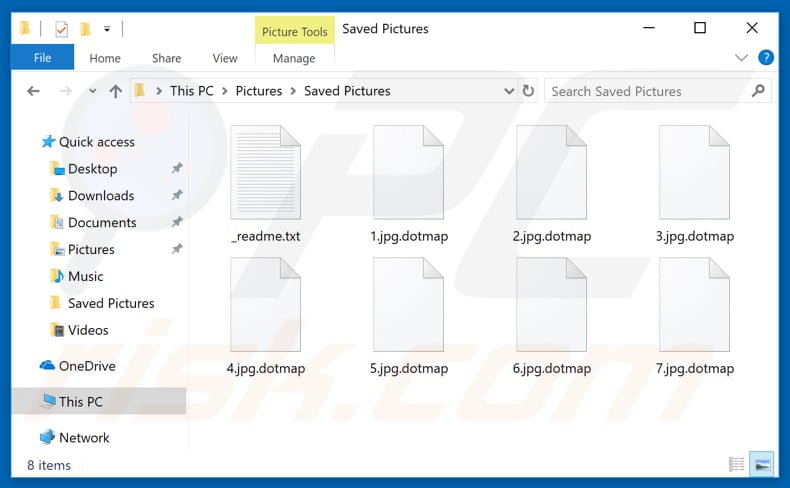Select the Picture Tools contextual tab header
Viewport: 790px width, 488px height.
pyautogui.click(x=295, y=31)
